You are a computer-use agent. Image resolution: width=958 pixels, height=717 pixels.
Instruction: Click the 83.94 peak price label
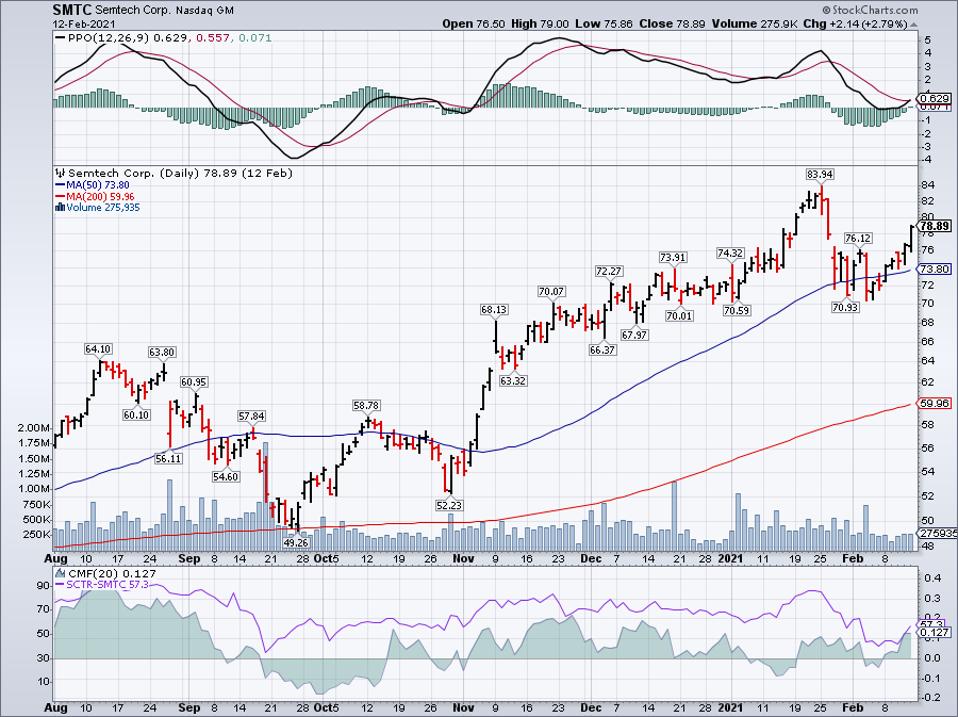tap(819, 175)
